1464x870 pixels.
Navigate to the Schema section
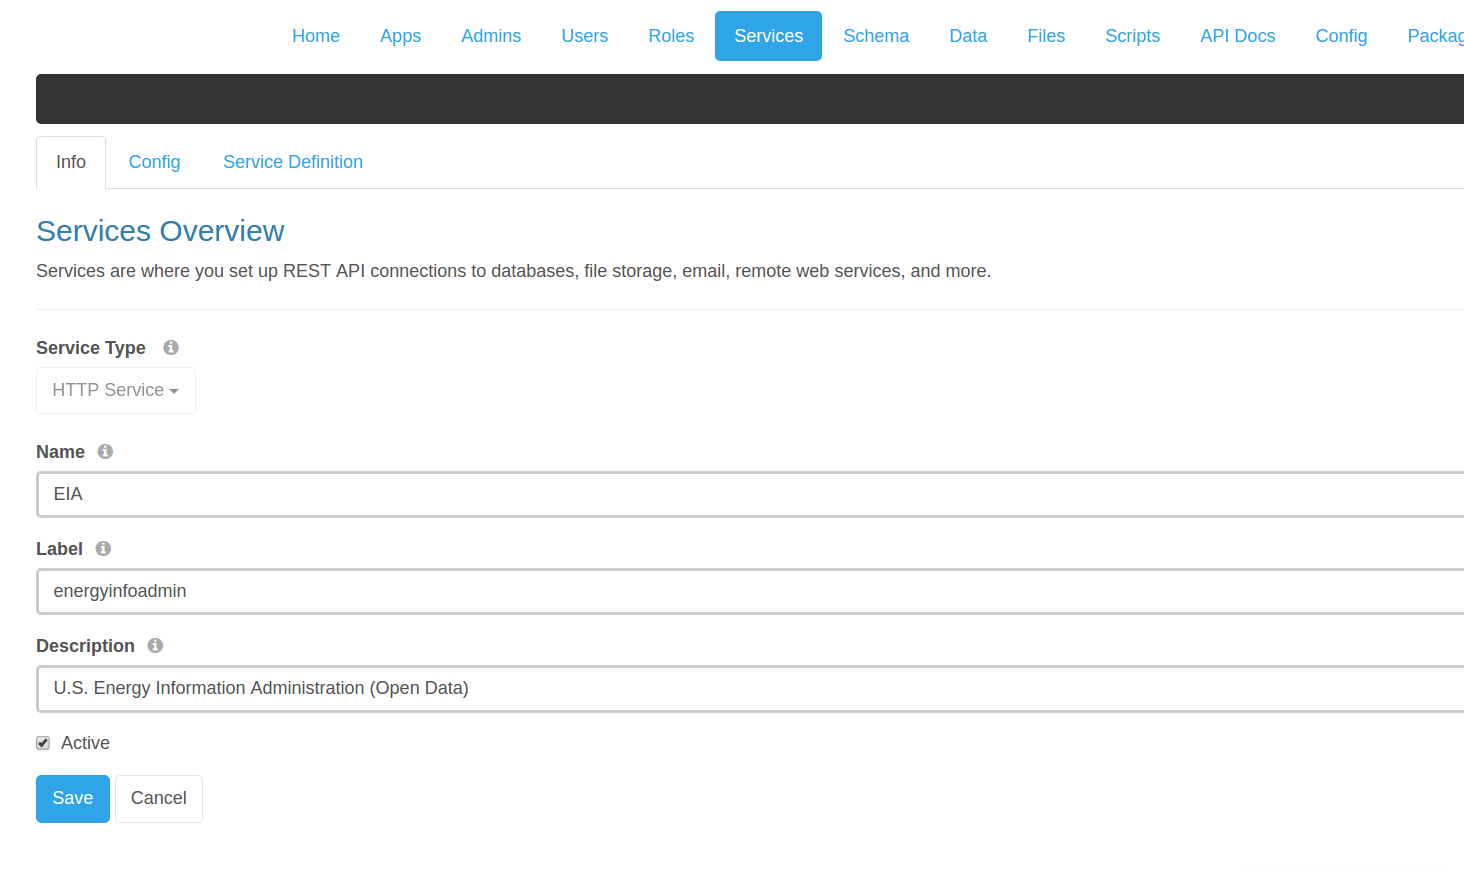876,35
